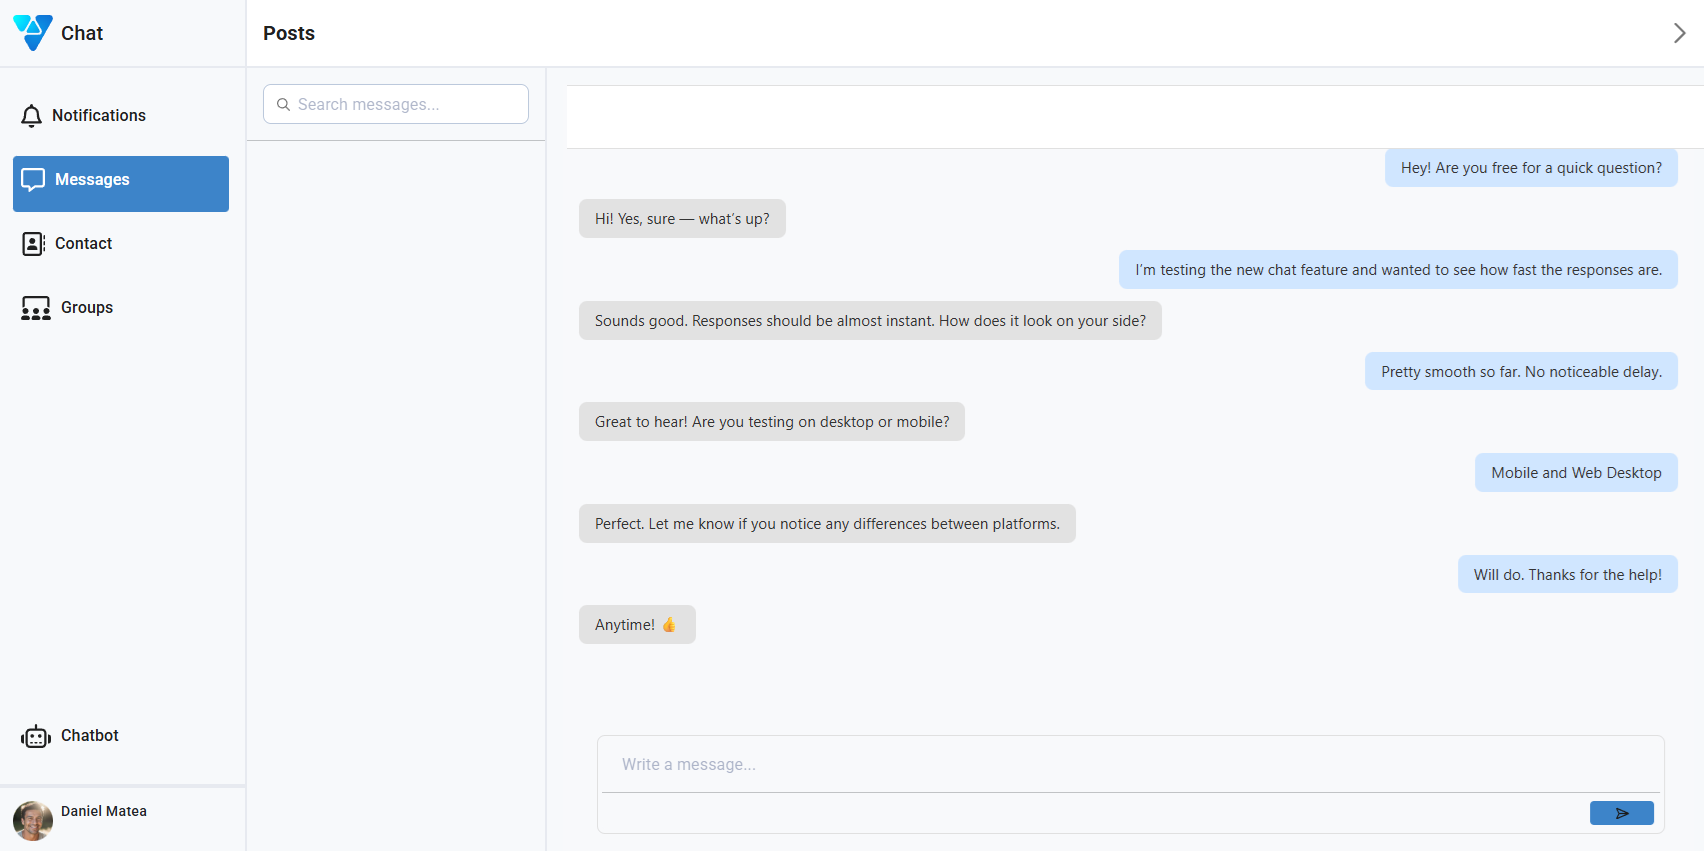
Task: Click the Groups people icon
Action: point(36,308)
